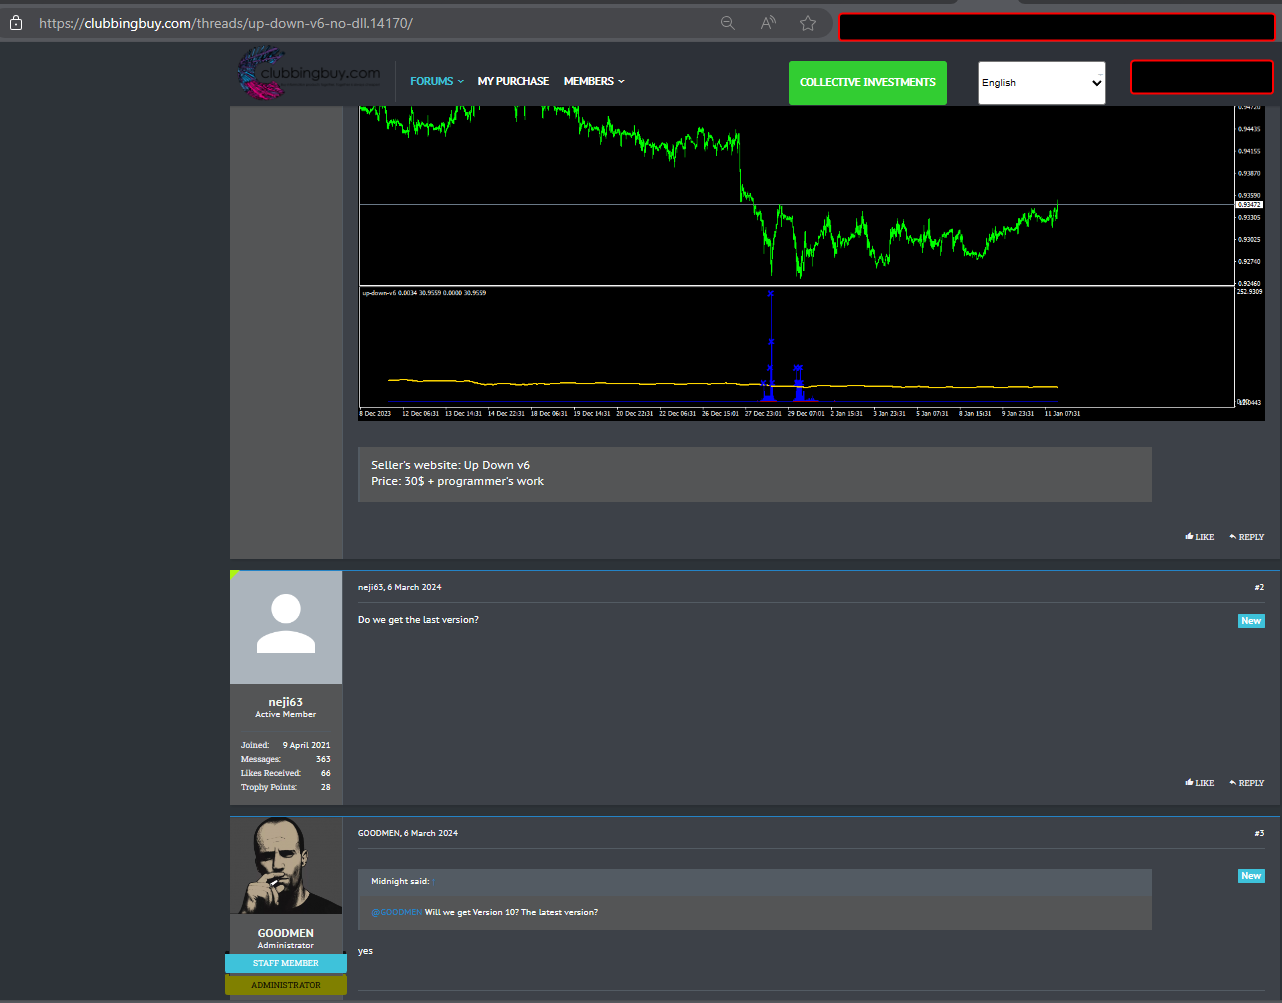Expand the Forums dropdown menu

(x=437, y=81)
